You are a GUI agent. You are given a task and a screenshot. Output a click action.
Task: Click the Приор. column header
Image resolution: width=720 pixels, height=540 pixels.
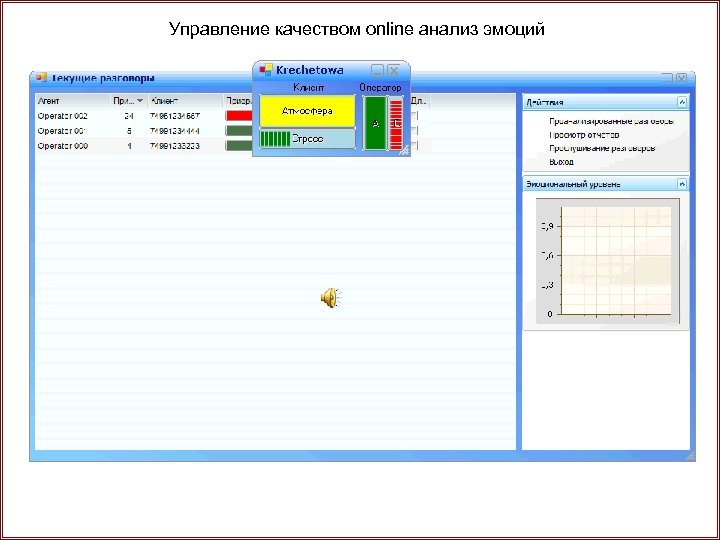(238, 101)
